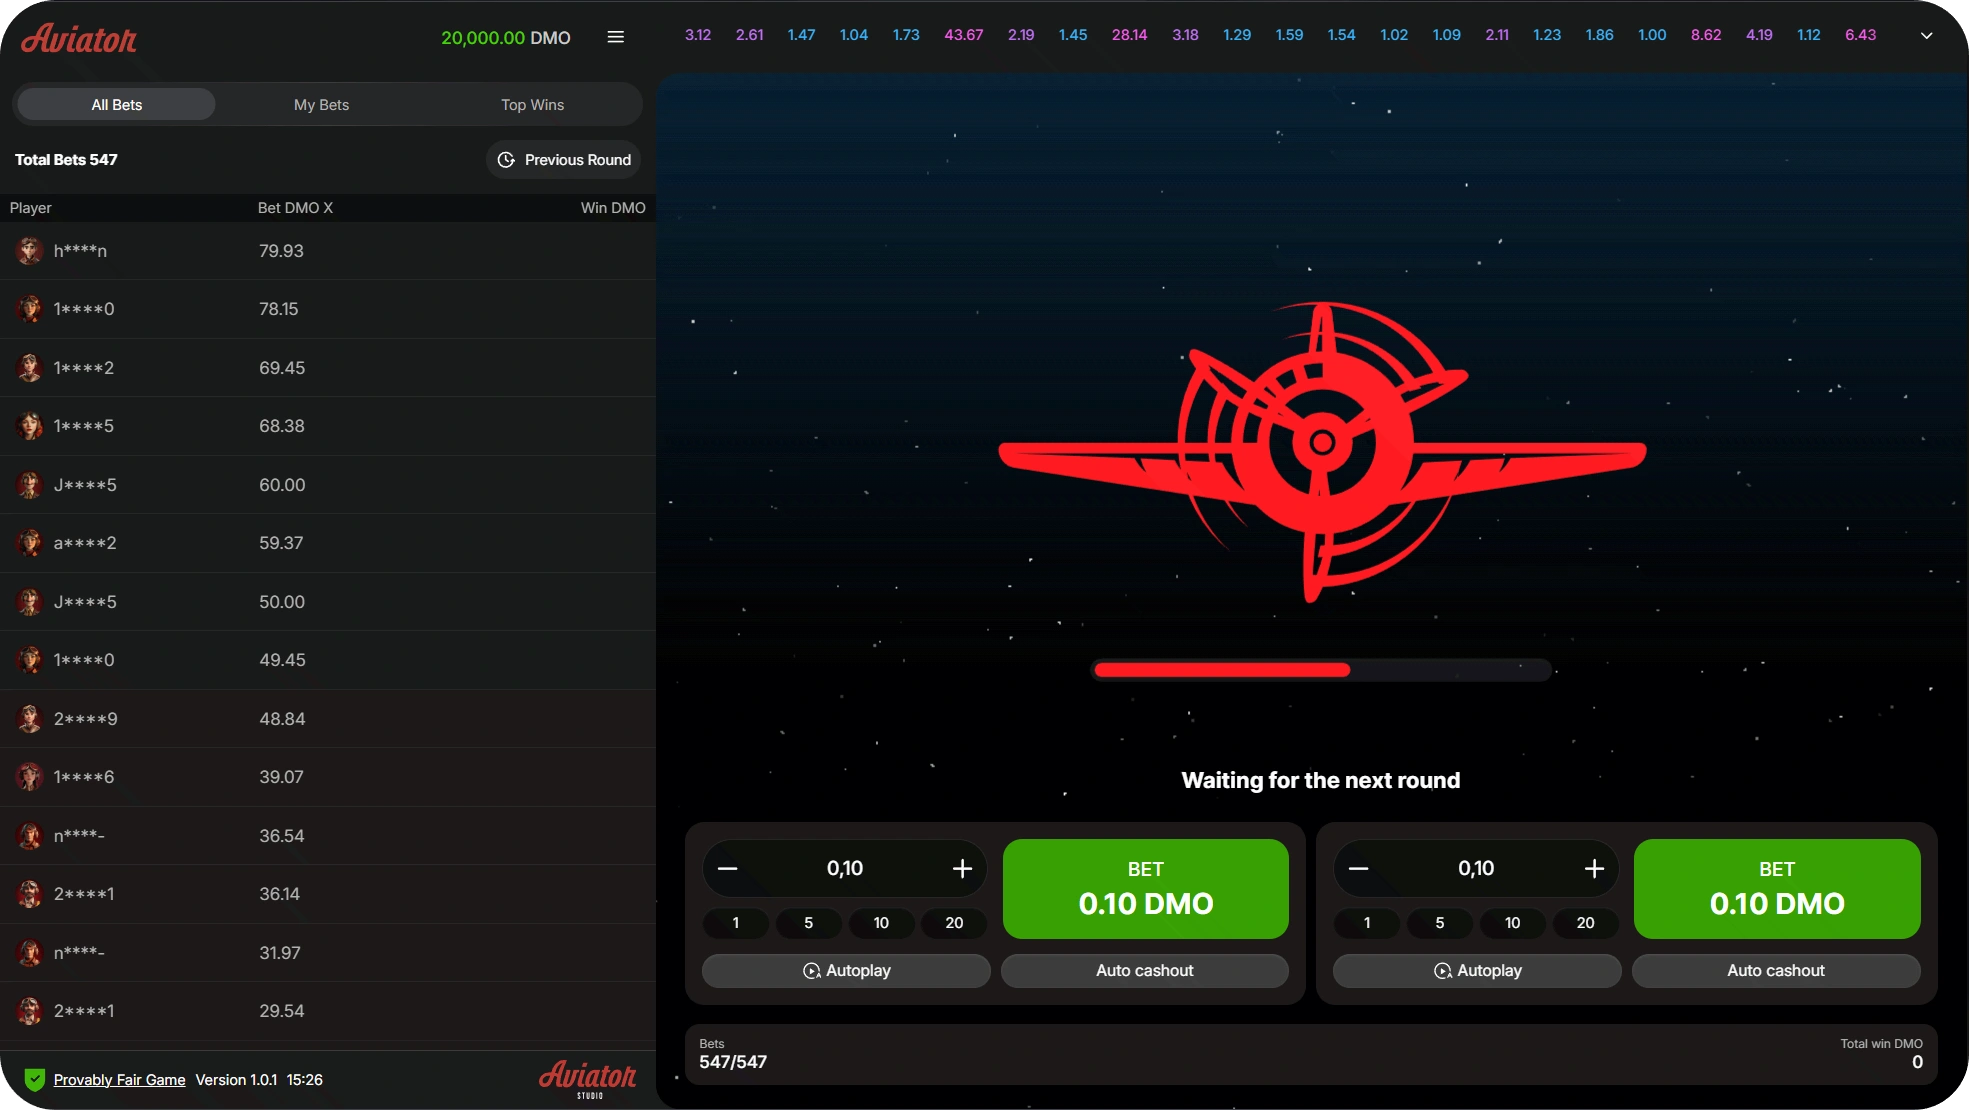Click the 3.12 multiplier in history
The image size is (1969, 1110).
click(x=698, y=35)
